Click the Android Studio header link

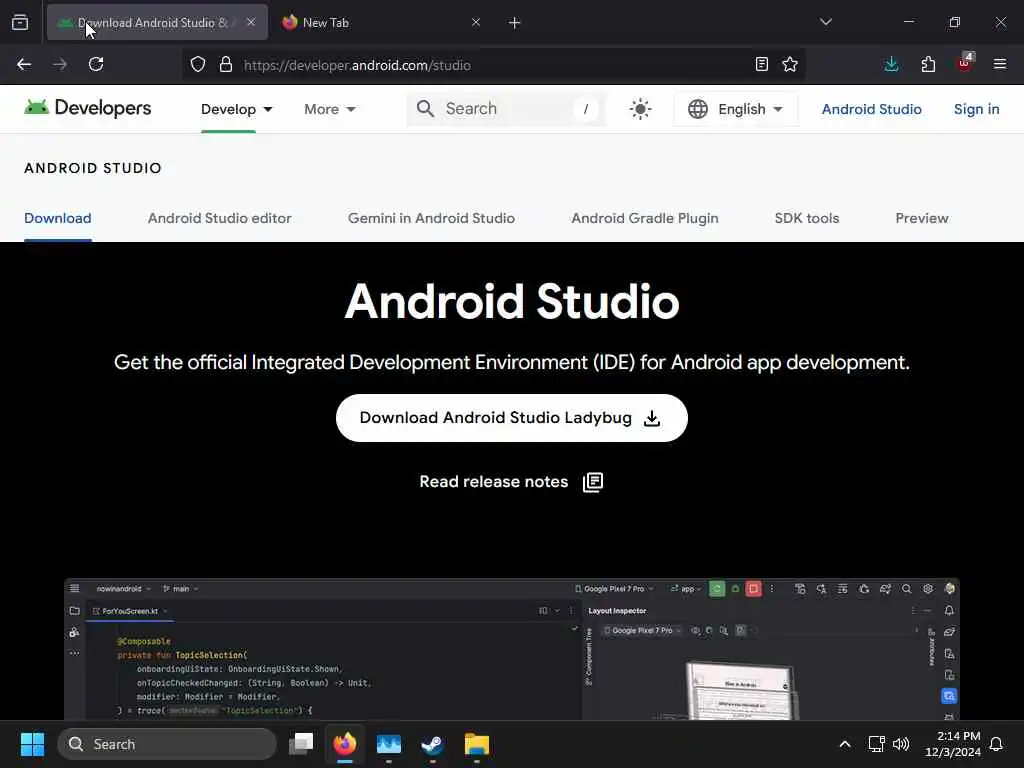point(871,109)
